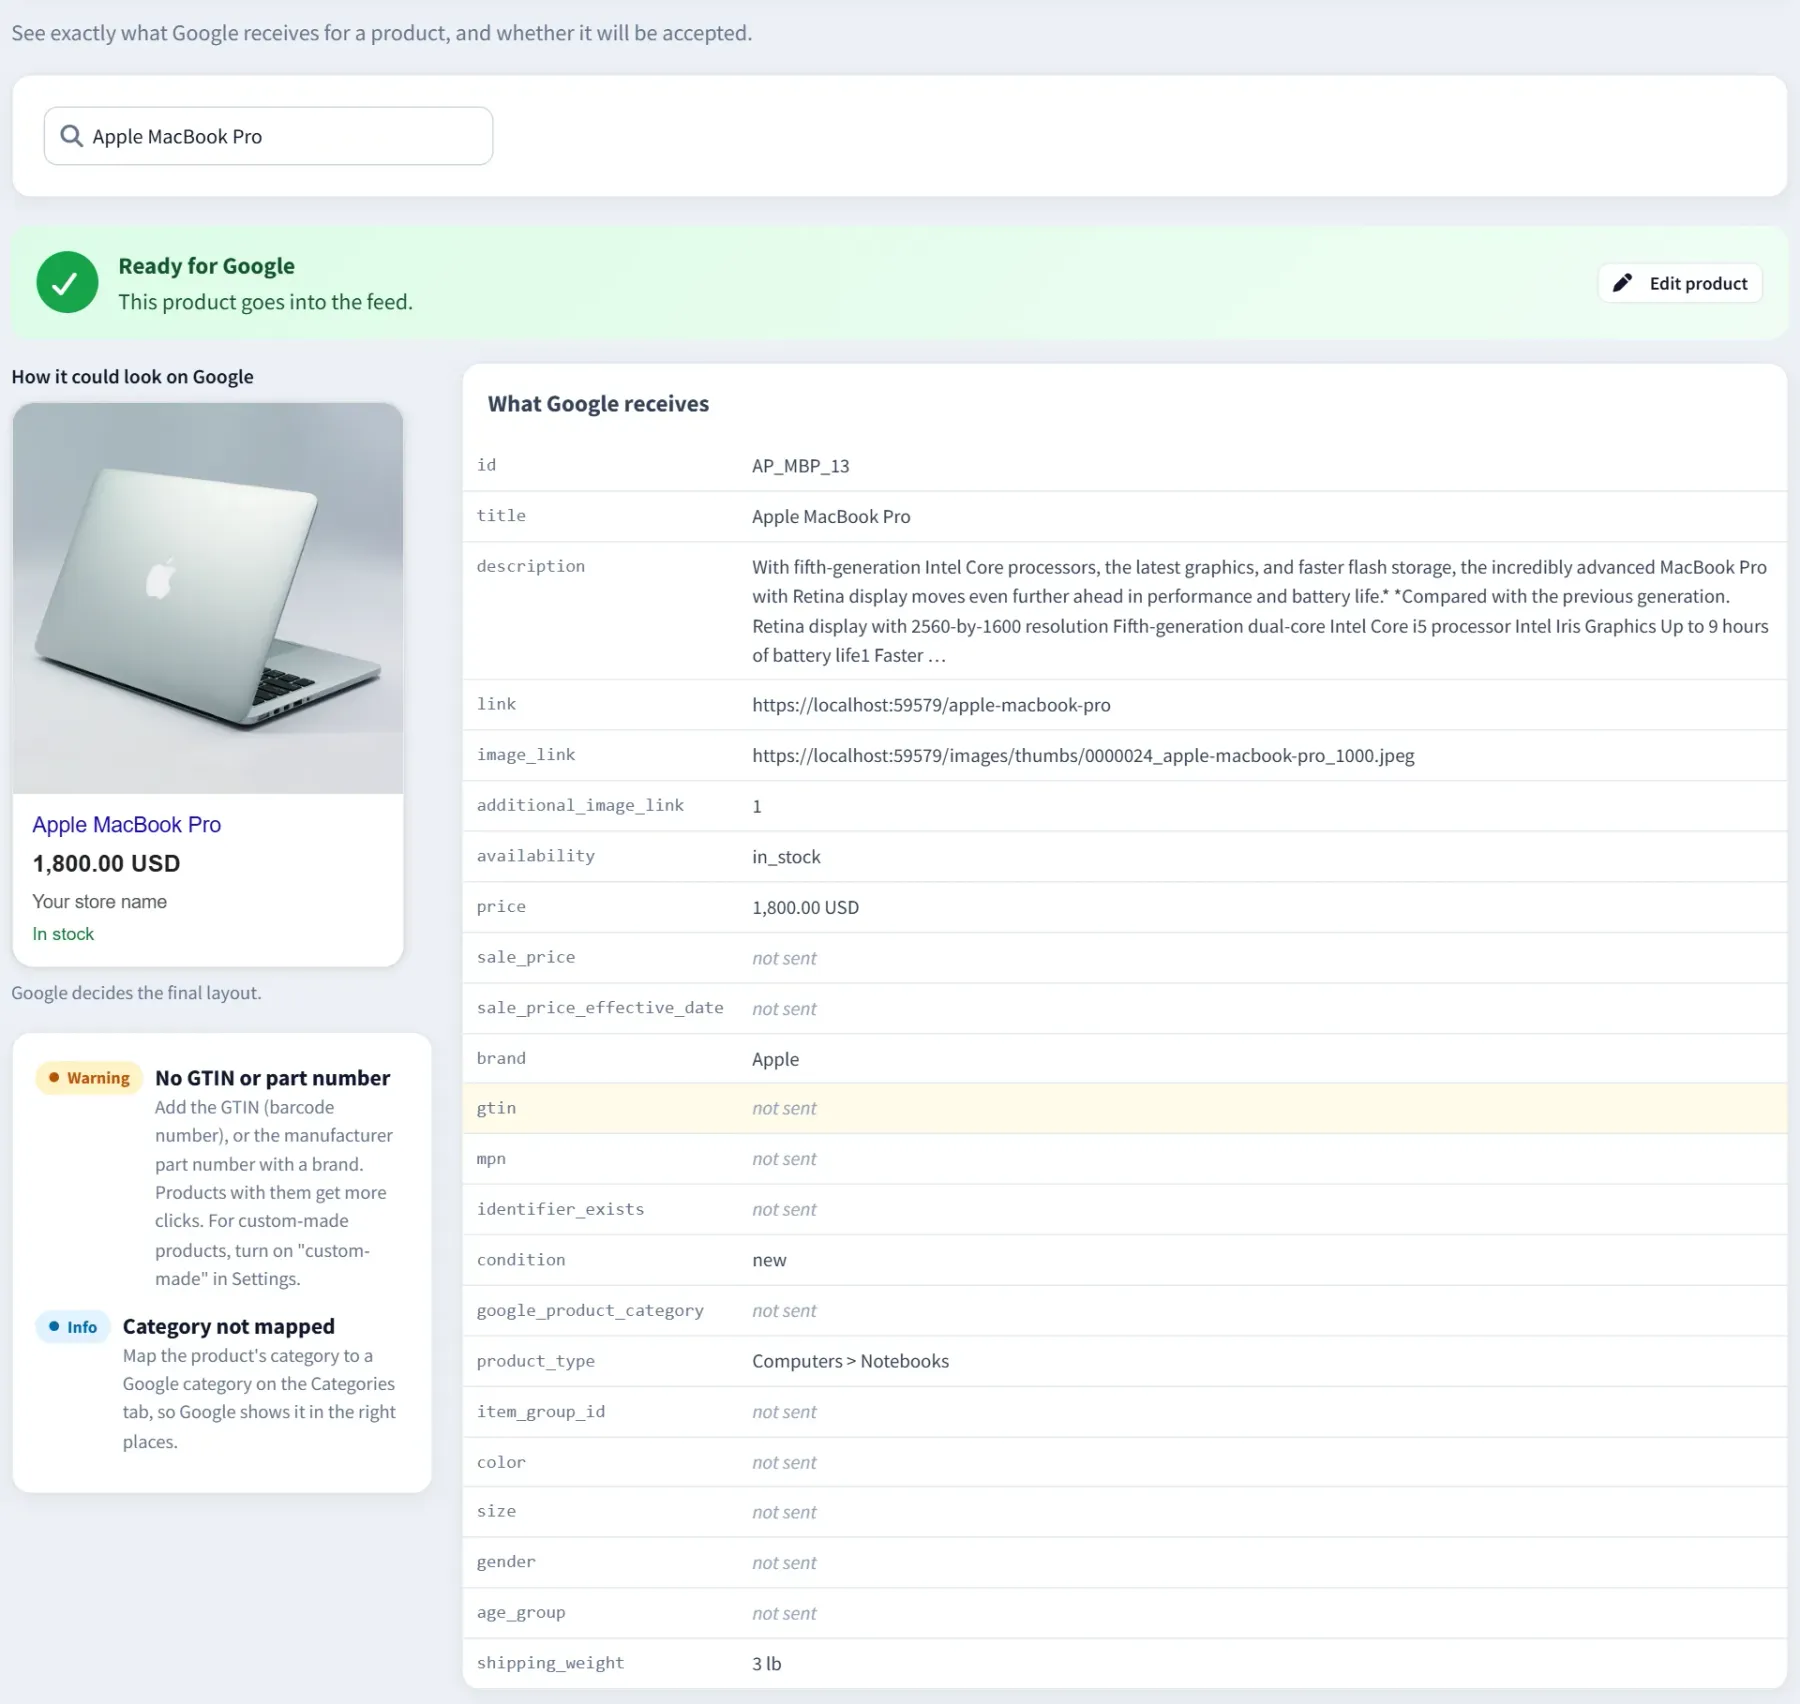Select the title value Apple MacBook Pro
This screenshot has width=1800, height=1704.
[x=831, y=517]
